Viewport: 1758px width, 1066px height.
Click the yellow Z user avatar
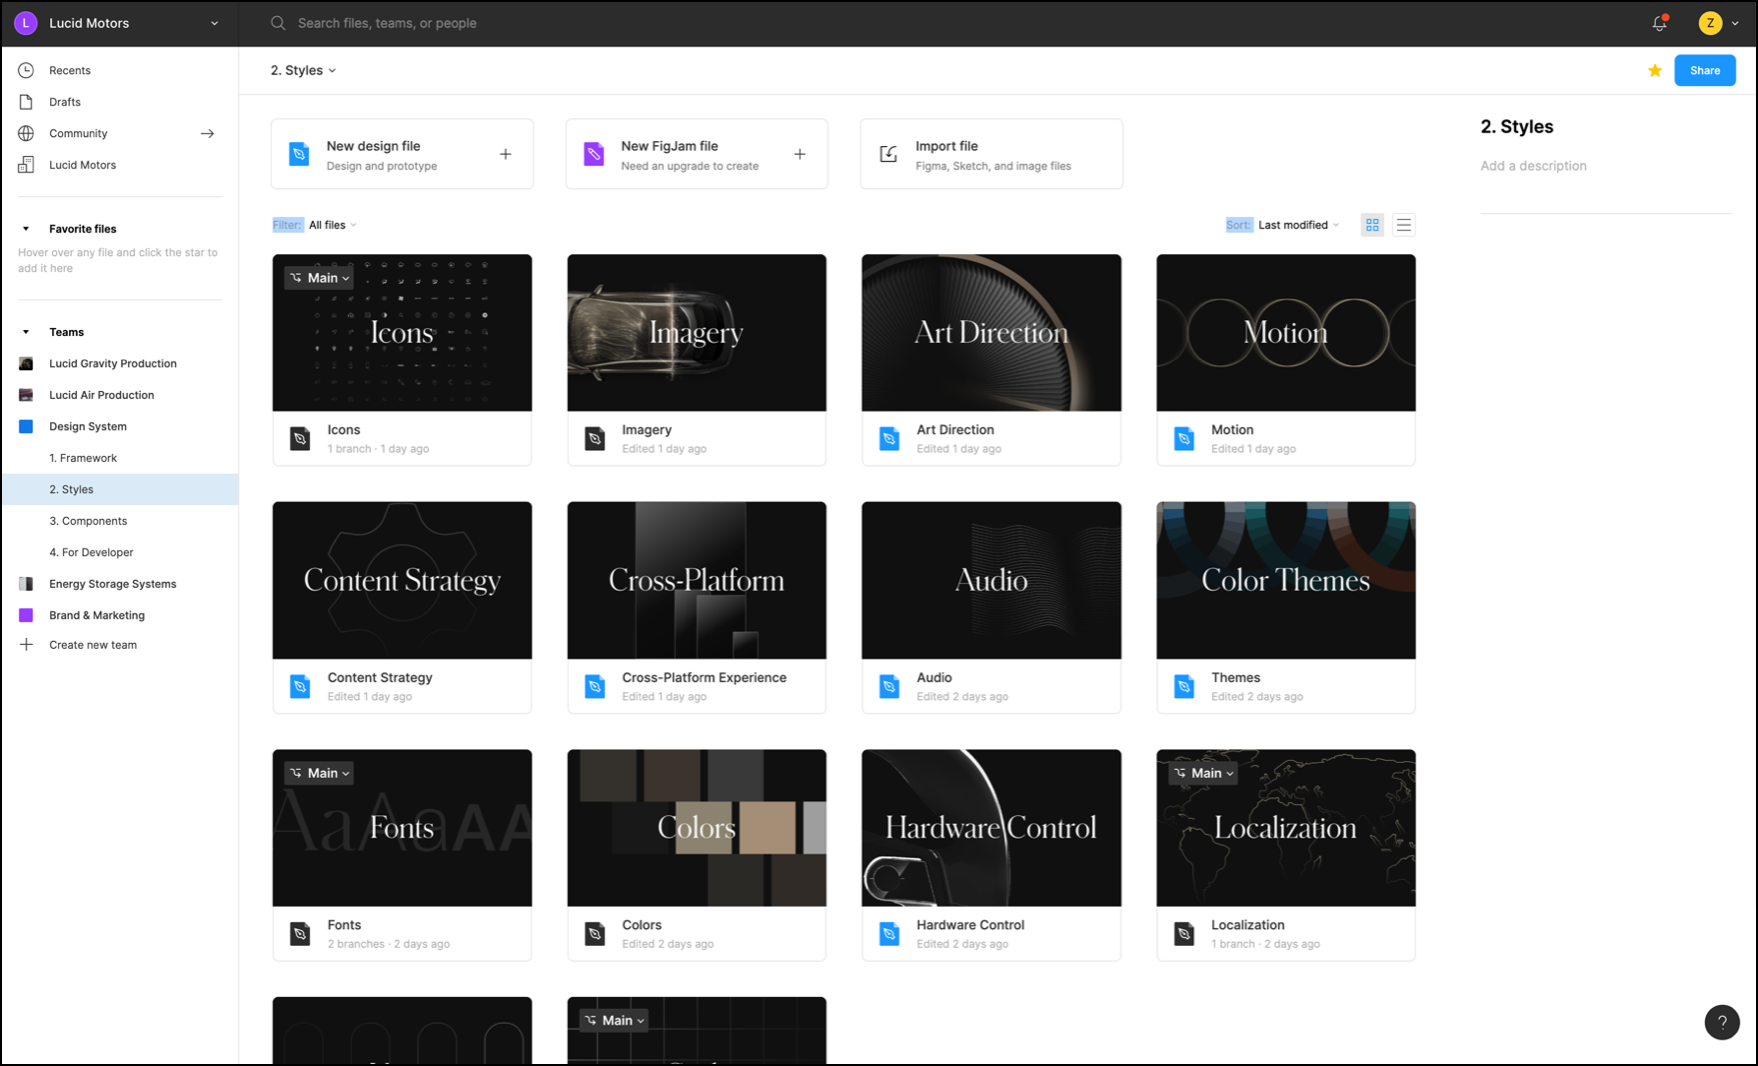tap(1710, 23)
